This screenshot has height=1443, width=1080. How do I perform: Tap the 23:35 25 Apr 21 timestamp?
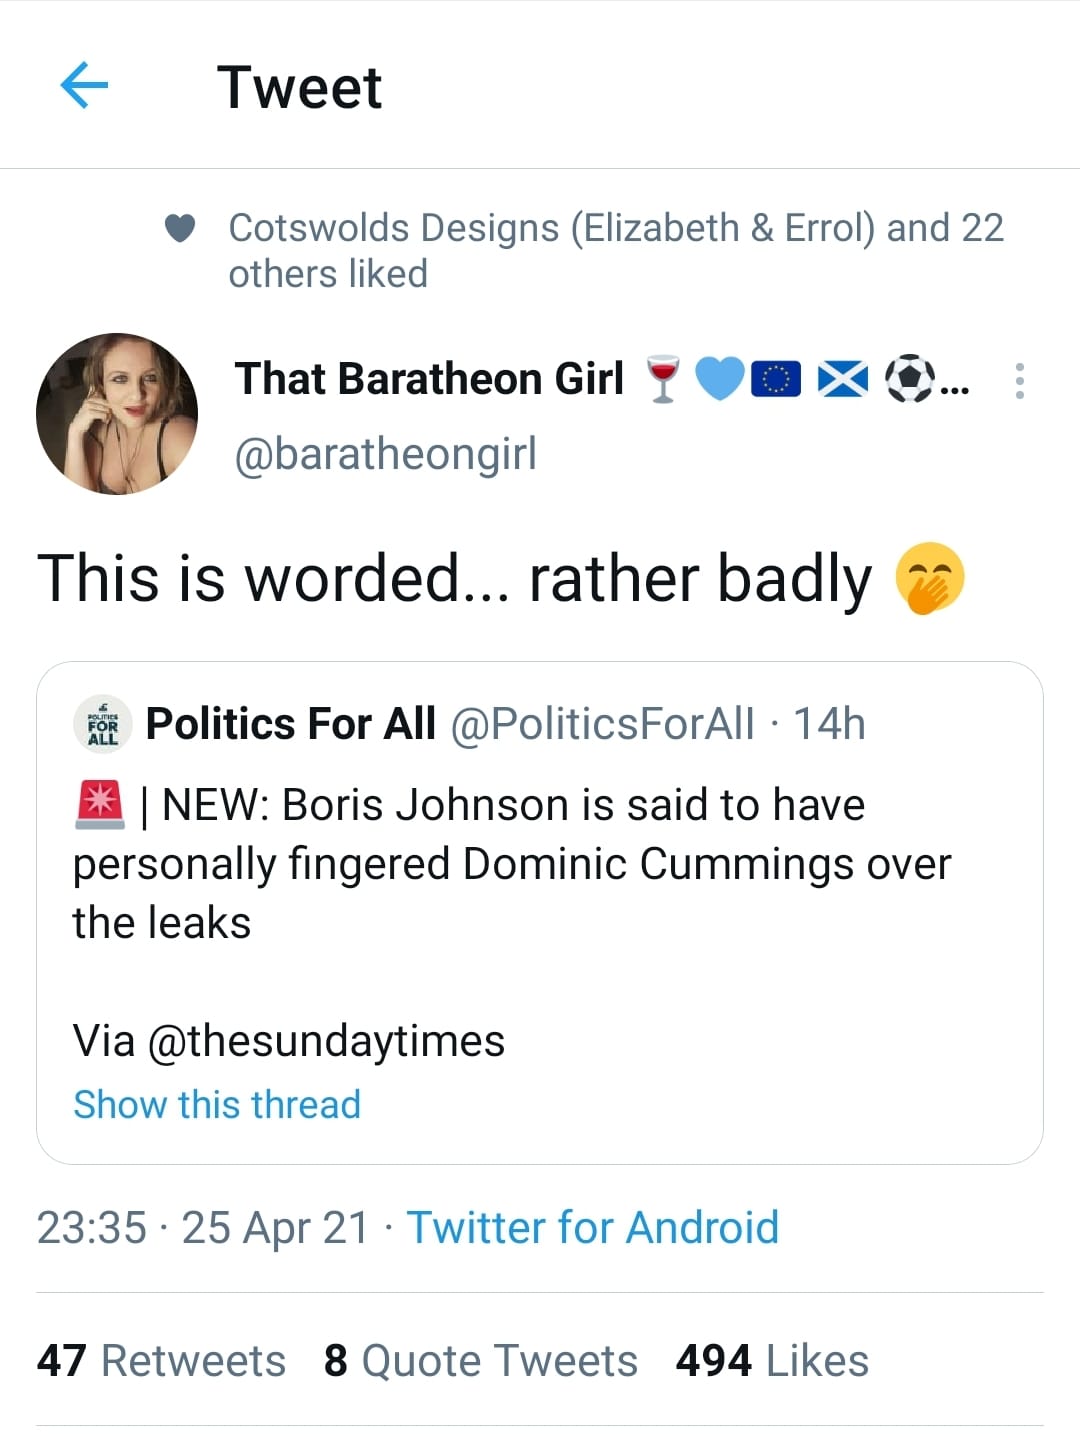coord(203,1227)
